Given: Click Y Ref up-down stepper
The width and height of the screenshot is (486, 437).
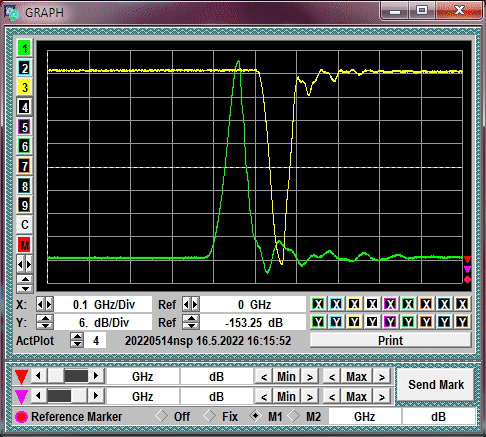Looking at the screenshot, I should pyautogui.click(x=191, y=322).
